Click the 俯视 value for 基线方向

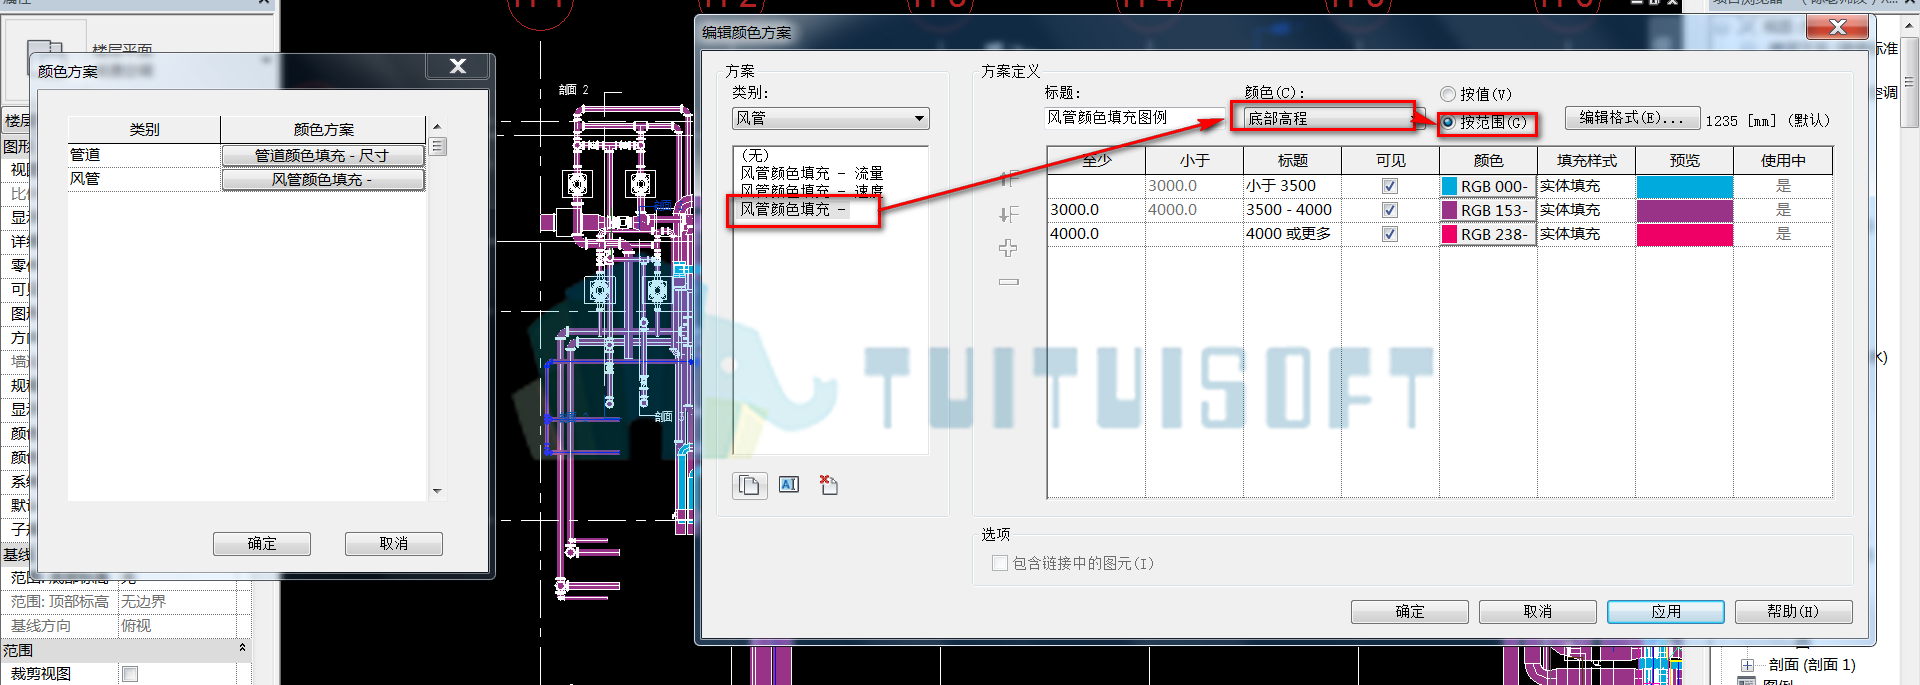click(177, 626)
